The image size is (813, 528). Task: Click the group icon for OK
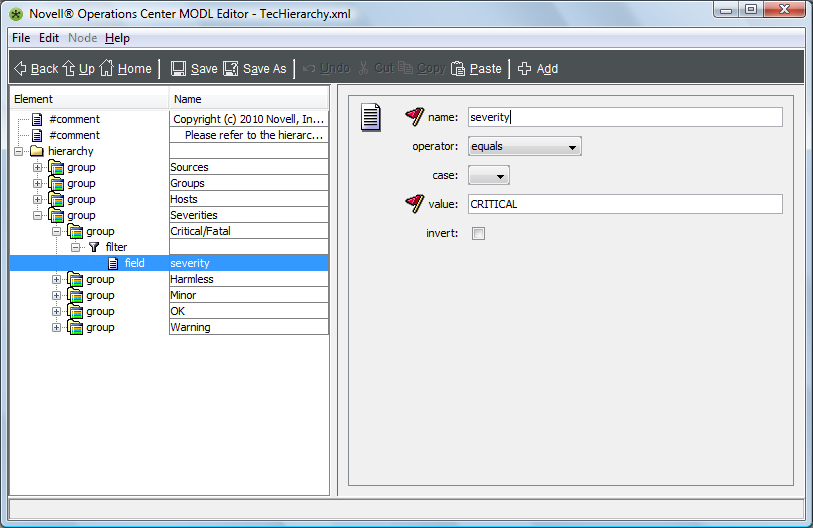(x=75, y=311)
